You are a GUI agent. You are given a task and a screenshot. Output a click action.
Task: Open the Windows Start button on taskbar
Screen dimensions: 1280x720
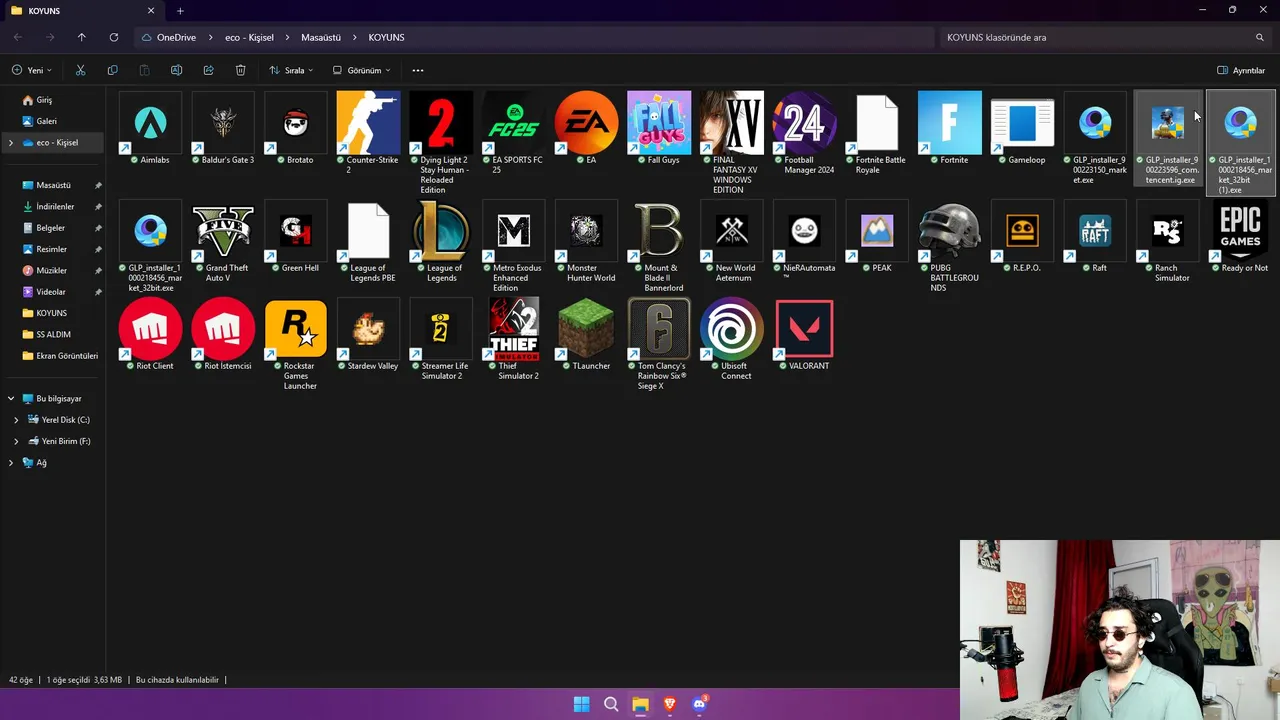tap(581, 704)
